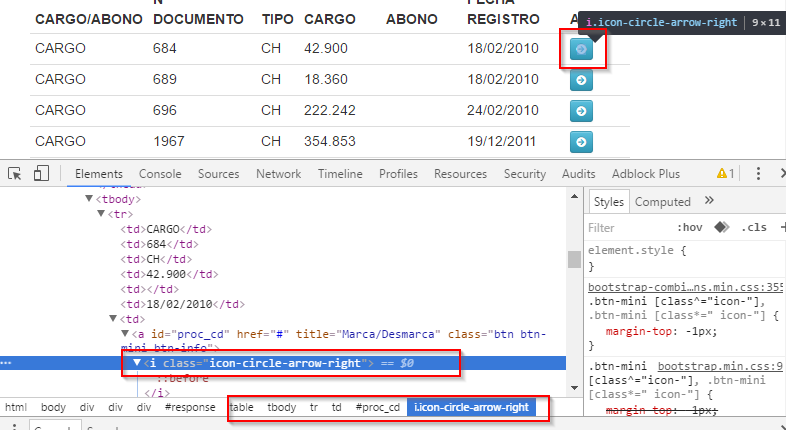Select table in the breadcrumb

[x=241, y=407]
